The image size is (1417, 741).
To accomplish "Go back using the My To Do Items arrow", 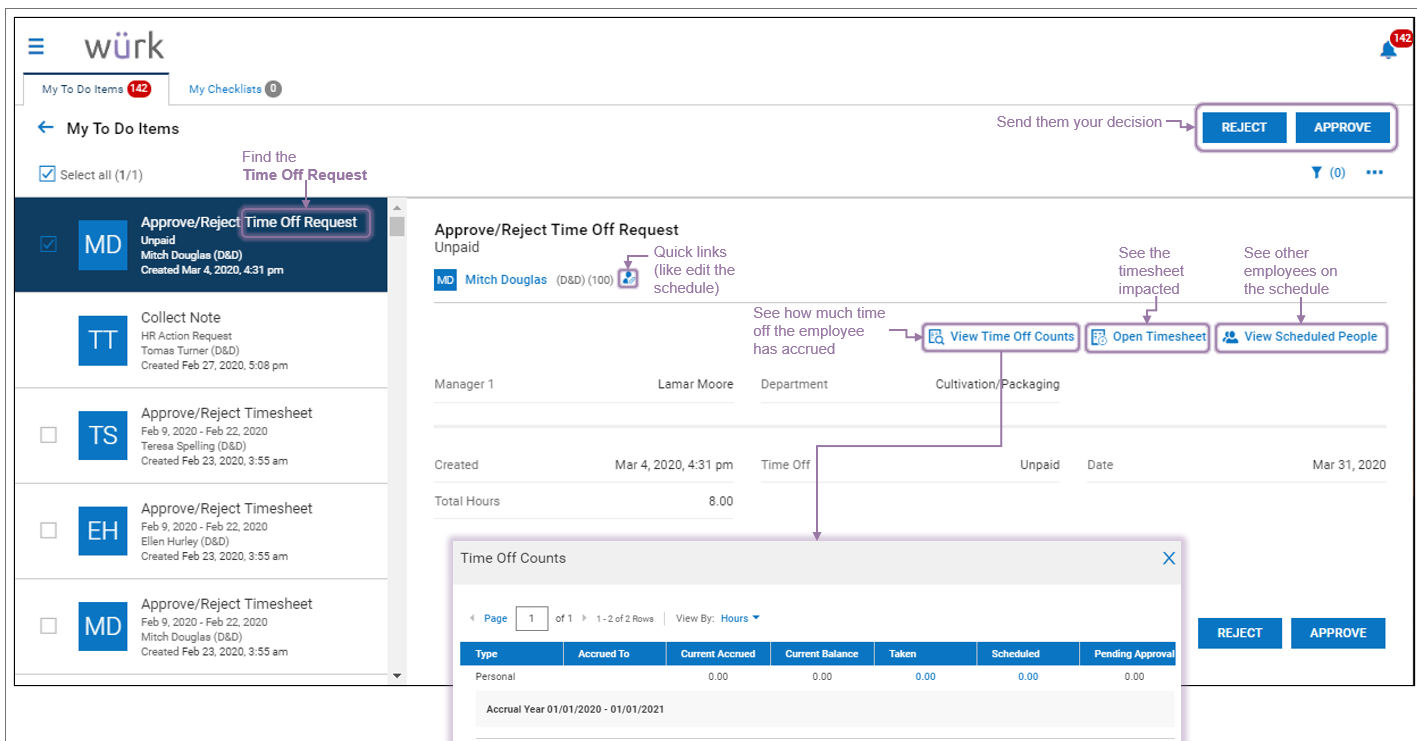I will [x=45, y=128].
